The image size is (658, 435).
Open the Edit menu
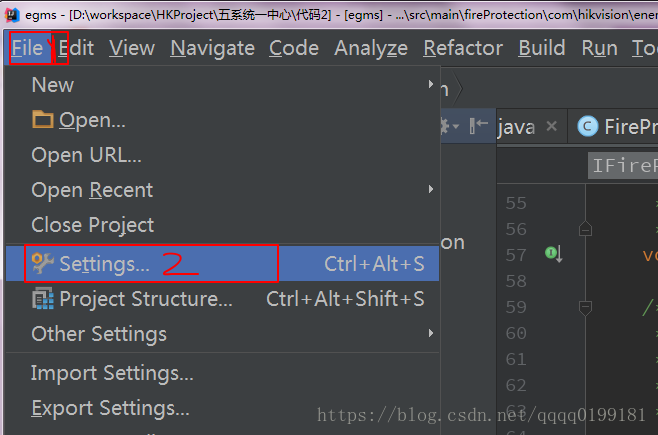(76, 48)
